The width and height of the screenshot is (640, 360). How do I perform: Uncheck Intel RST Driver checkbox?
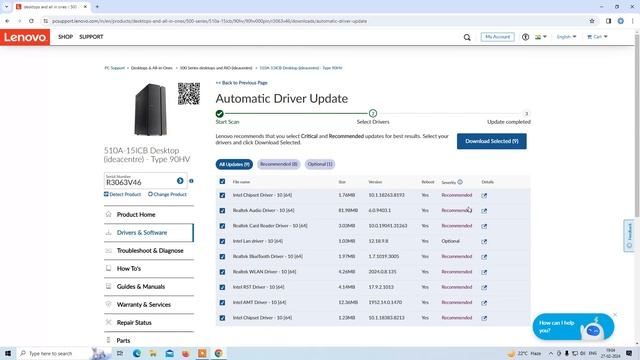point(222,287)
